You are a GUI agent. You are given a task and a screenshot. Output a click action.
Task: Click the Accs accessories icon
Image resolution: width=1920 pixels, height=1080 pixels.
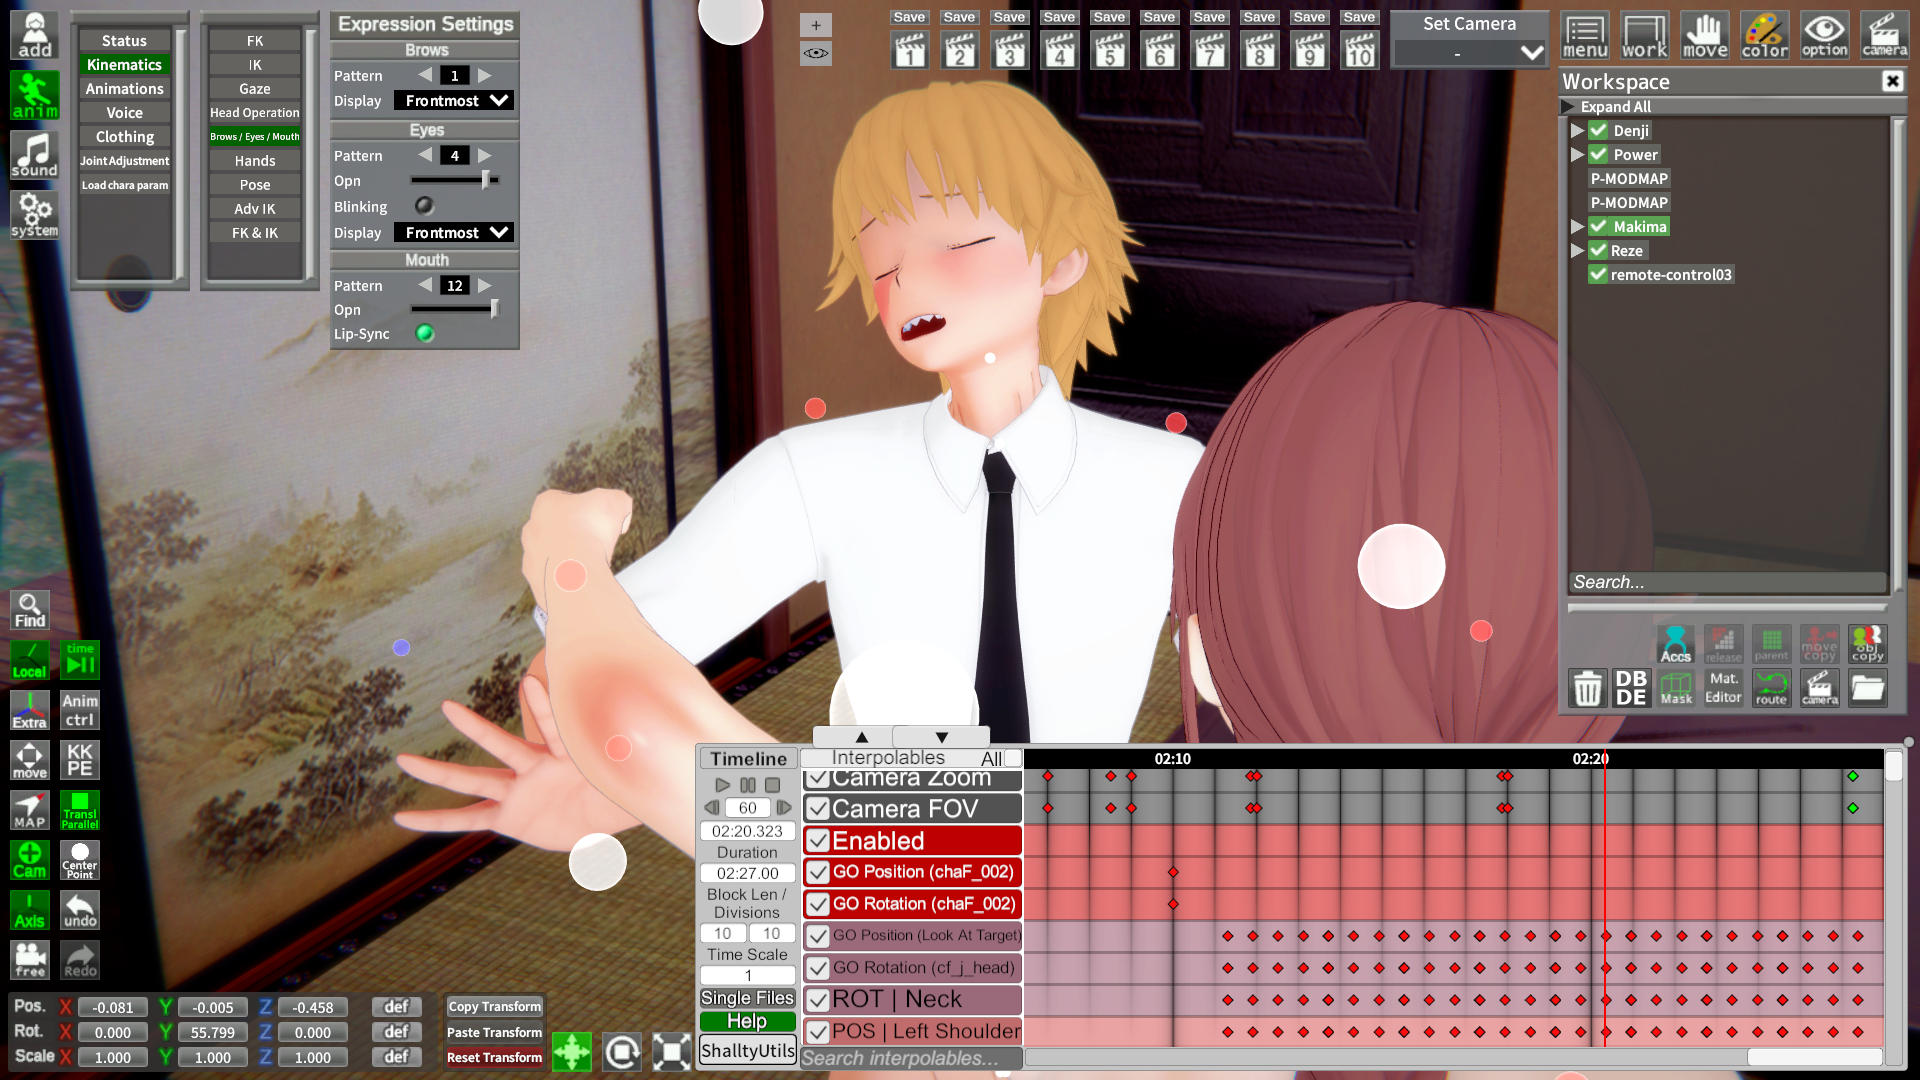point(1676,644)
